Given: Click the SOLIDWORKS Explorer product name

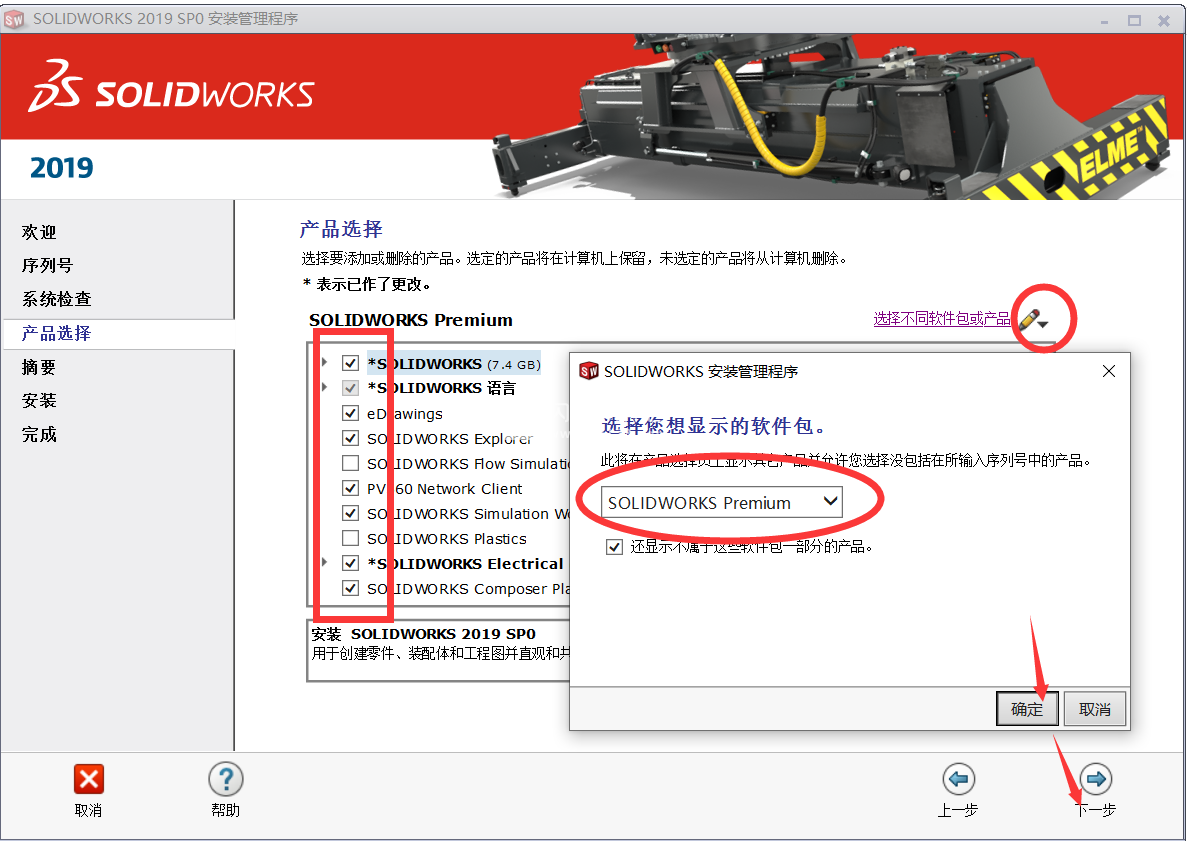Looking at the screenshot, I should coord(450,439).
